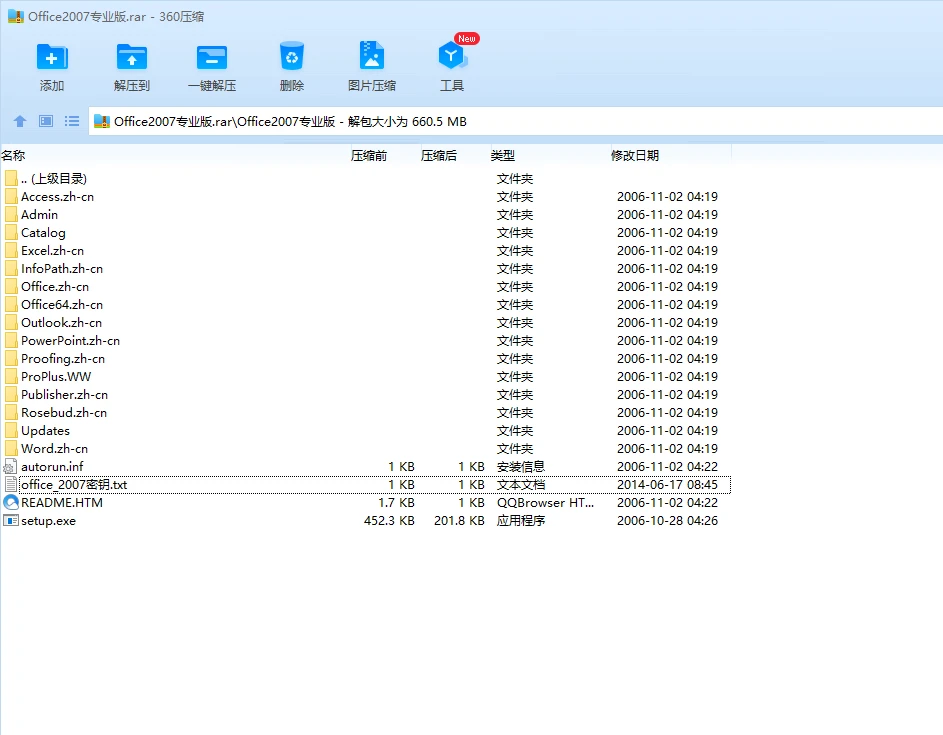
Task: Select the ProPlus.WW folder name
Action: click(x=56, y=377)
